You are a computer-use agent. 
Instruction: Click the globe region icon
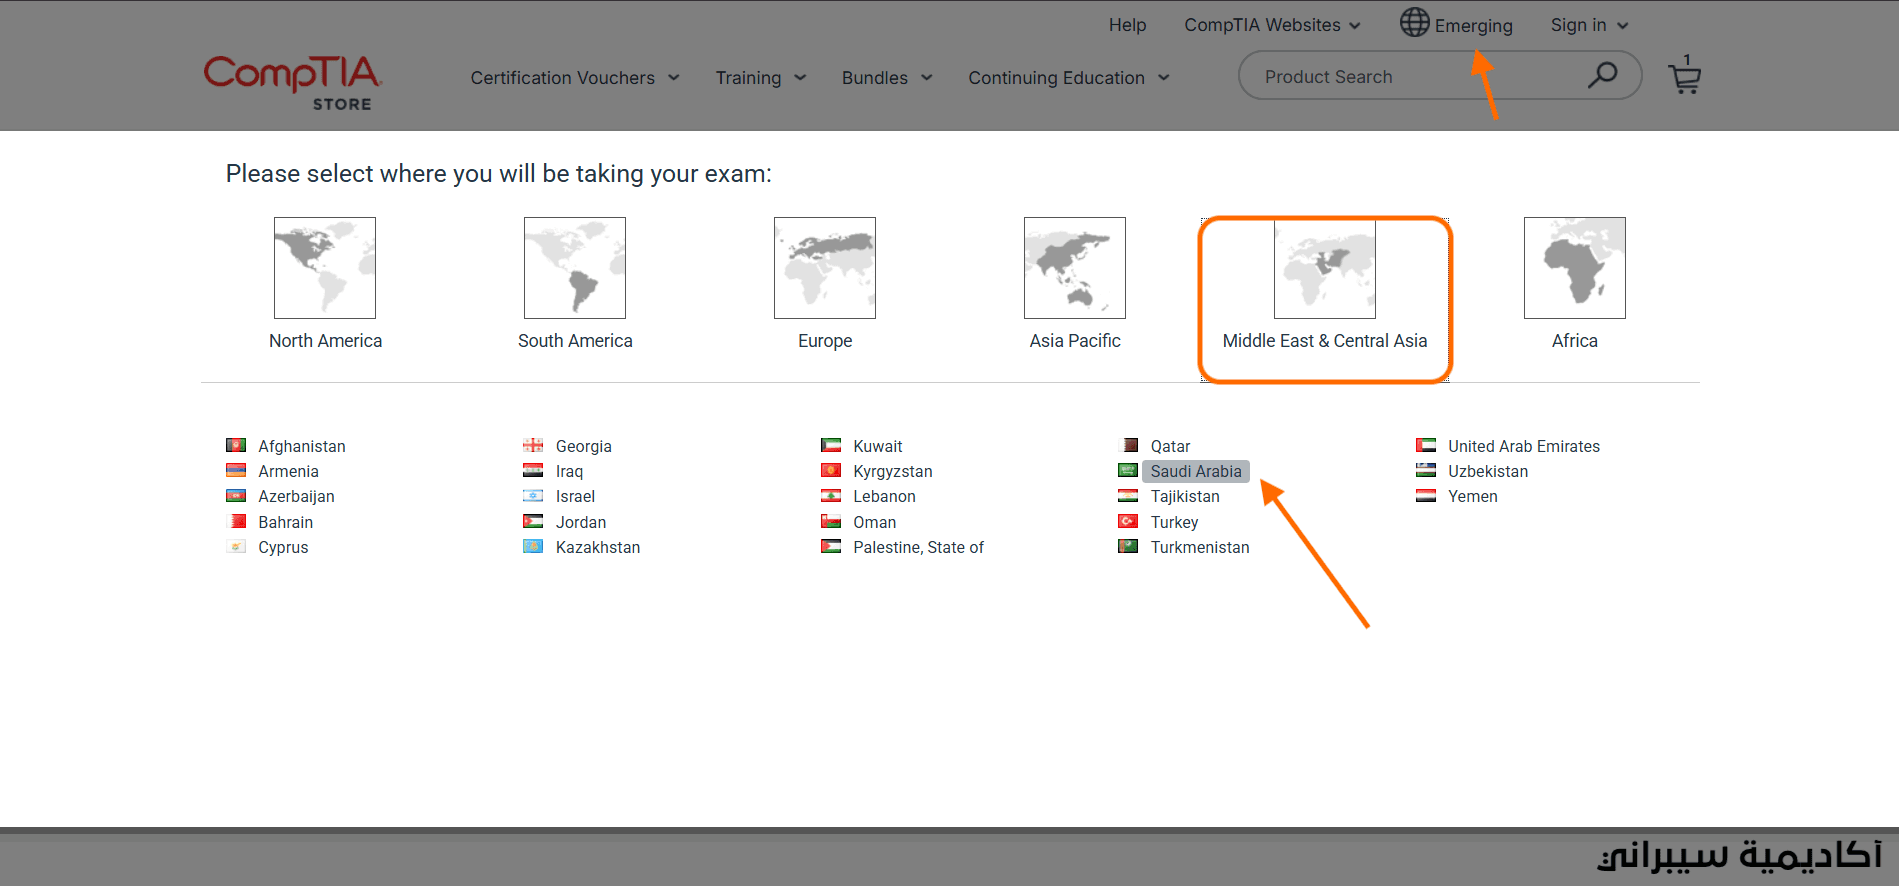click(1414, 22)
